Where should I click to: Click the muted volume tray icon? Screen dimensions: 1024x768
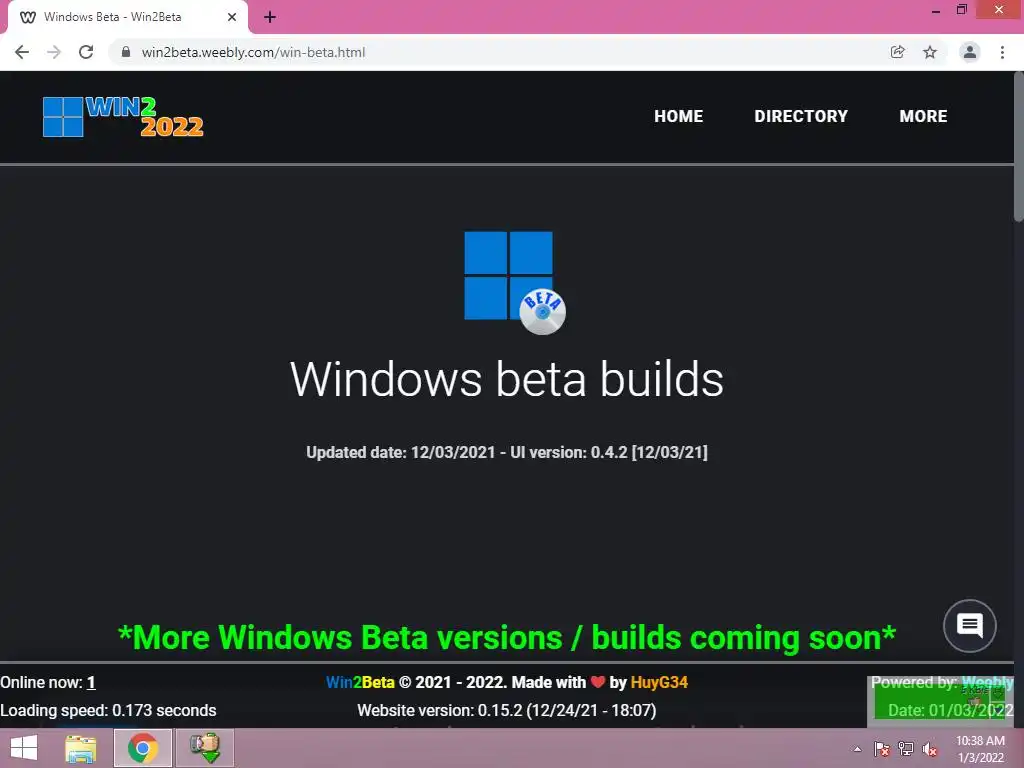tap(929, 749)
